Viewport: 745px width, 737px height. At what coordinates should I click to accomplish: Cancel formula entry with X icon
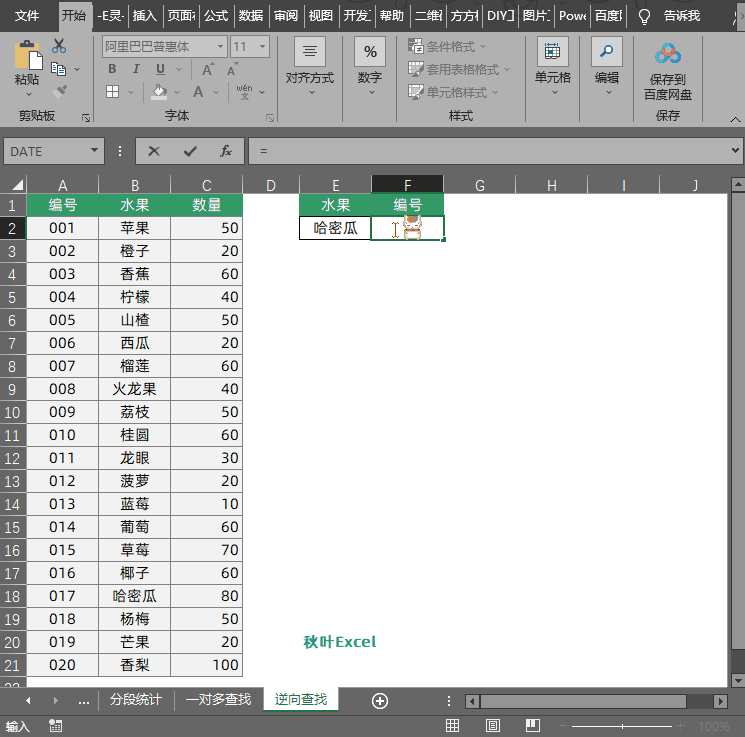click(154, 151)
